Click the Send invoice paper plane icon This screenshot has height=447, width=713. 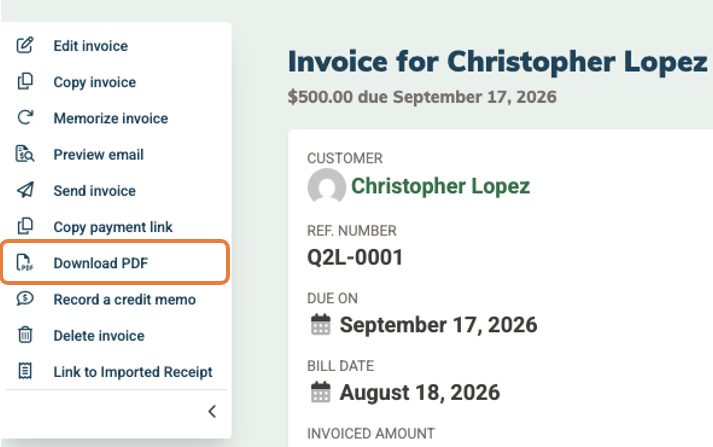coord(25,190)
